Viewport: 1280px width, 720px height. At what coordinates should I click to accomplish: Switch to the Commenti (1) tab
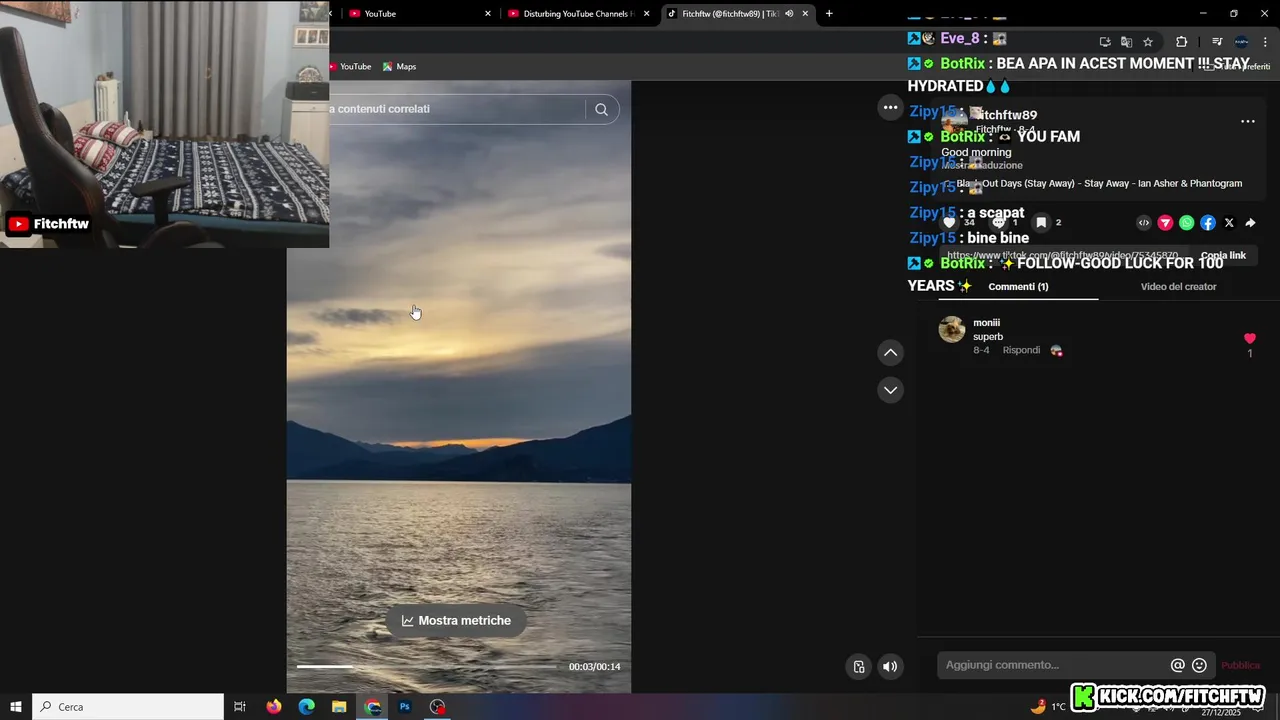(x=1018, y=287)
